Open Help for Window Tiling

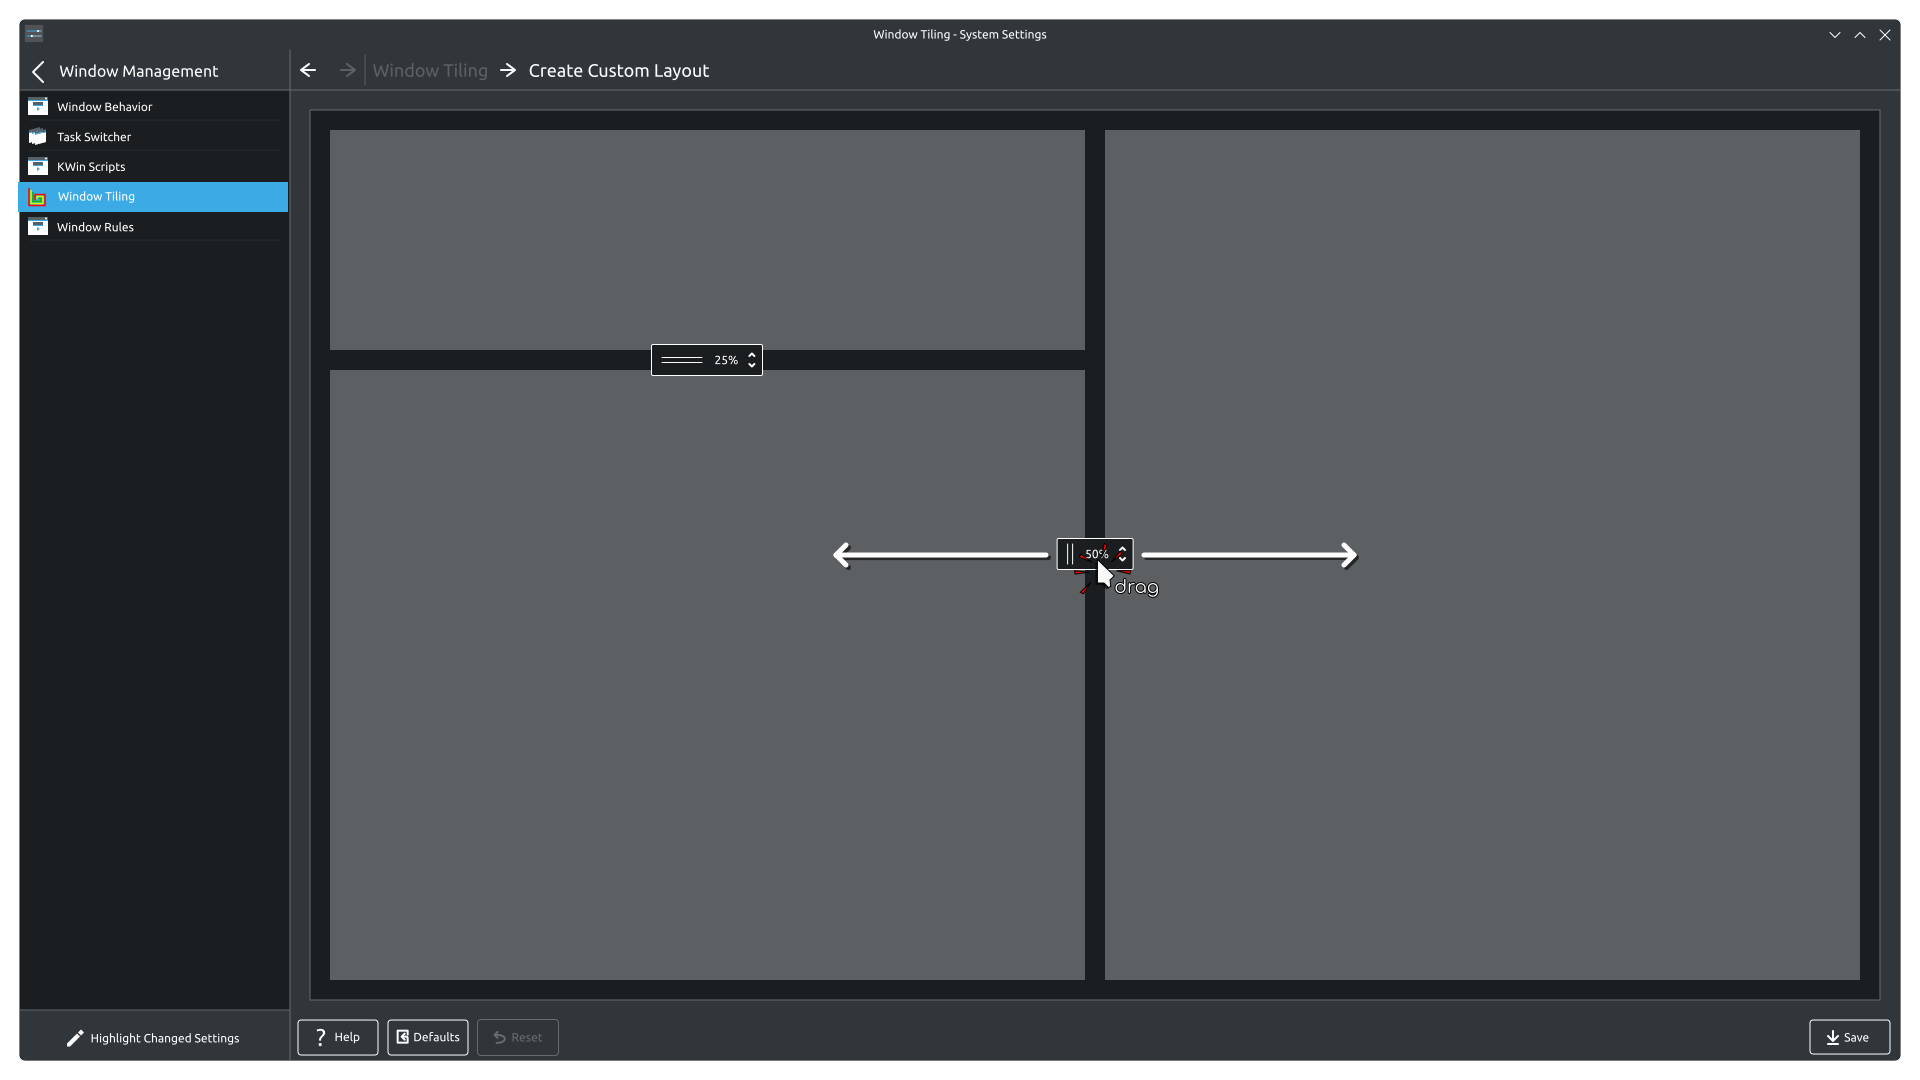pyautogui.click(x=337, y=1037)
